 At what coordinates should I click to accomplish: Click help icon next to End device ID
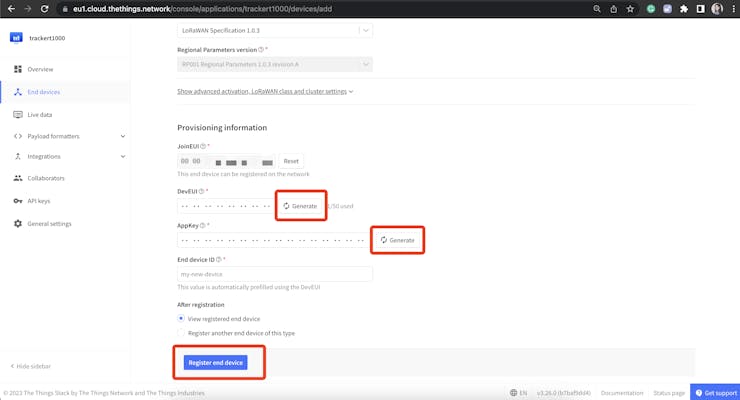click(x=219, y=259)
